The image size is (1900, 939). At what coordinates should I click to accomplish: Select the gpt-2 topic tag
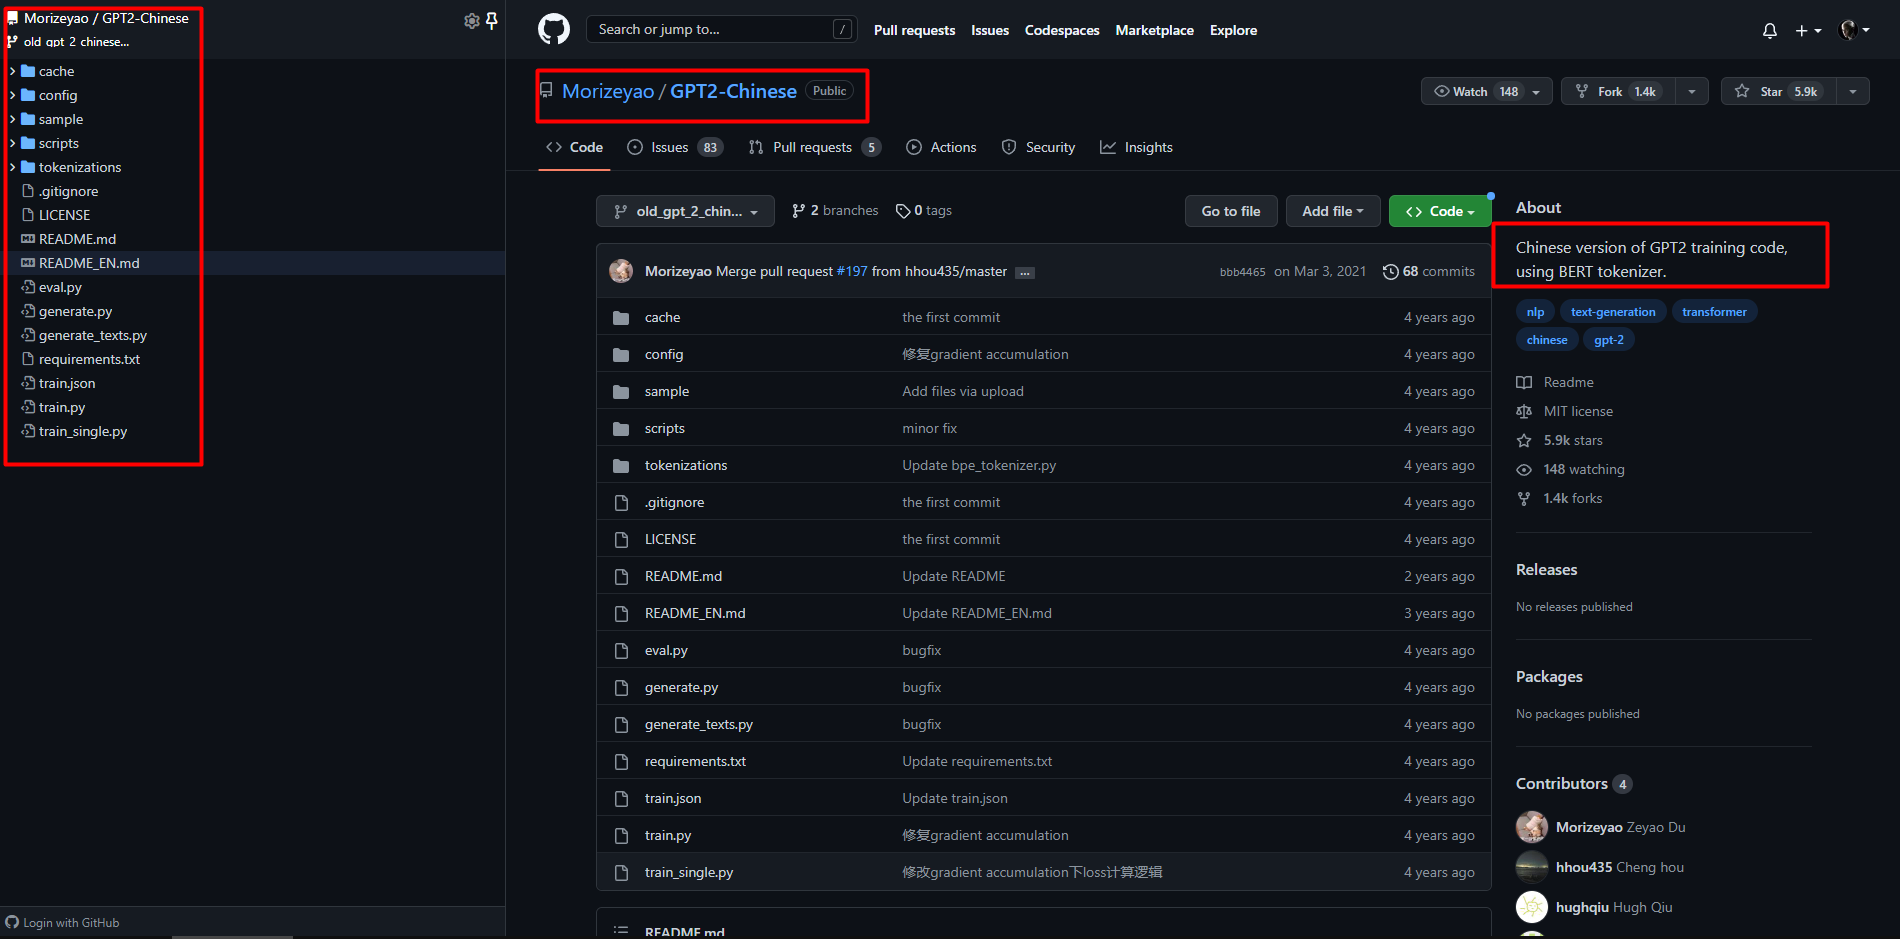click(1608, 340)
